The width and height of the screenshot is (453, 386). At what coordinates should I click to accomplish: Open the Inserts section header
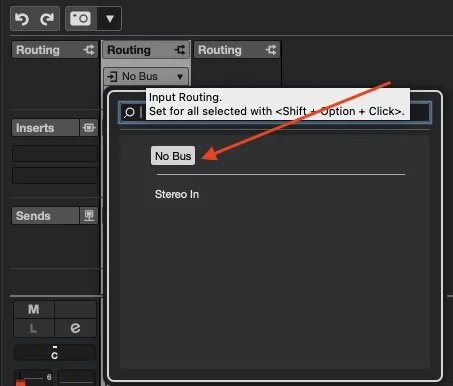coord(45,128)
